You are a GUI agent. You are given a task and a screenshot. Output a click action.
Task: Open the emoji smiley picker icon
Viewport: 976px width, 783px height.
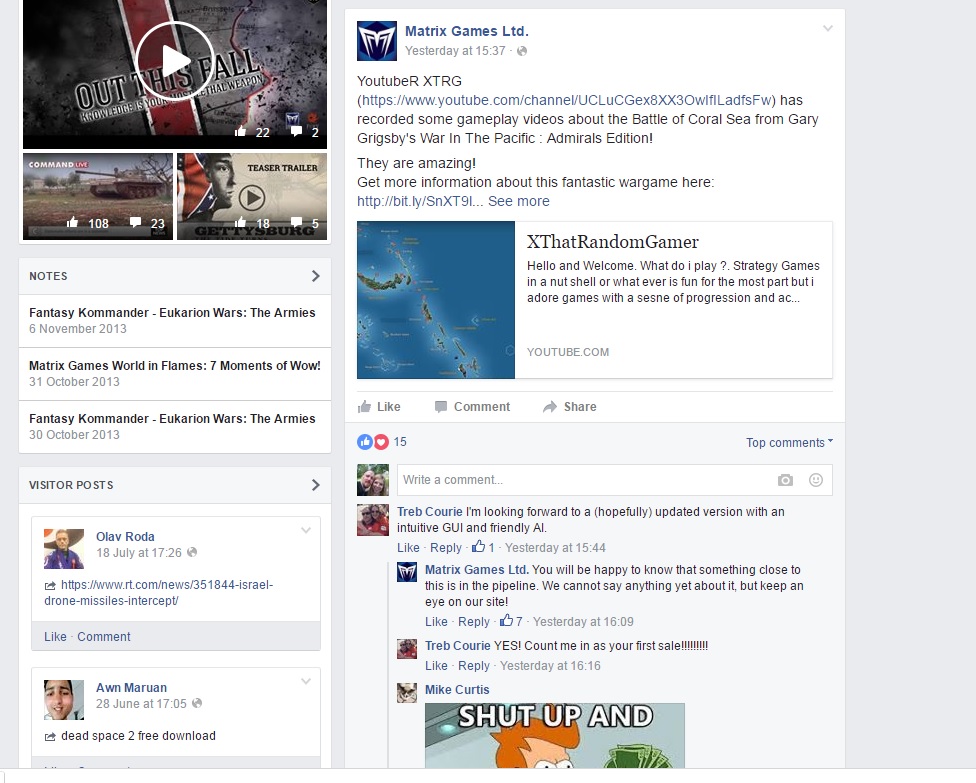click(816, 480)
